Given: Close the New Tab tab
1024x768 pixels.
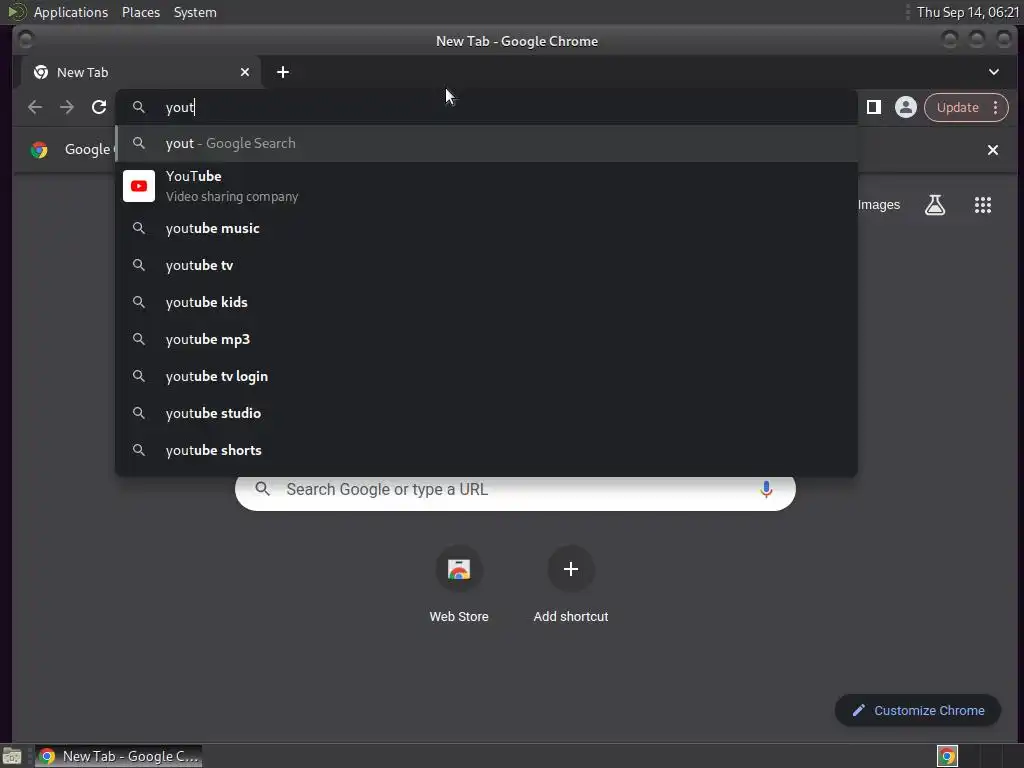Looking at the screenshot, I should tap(245, 72).
